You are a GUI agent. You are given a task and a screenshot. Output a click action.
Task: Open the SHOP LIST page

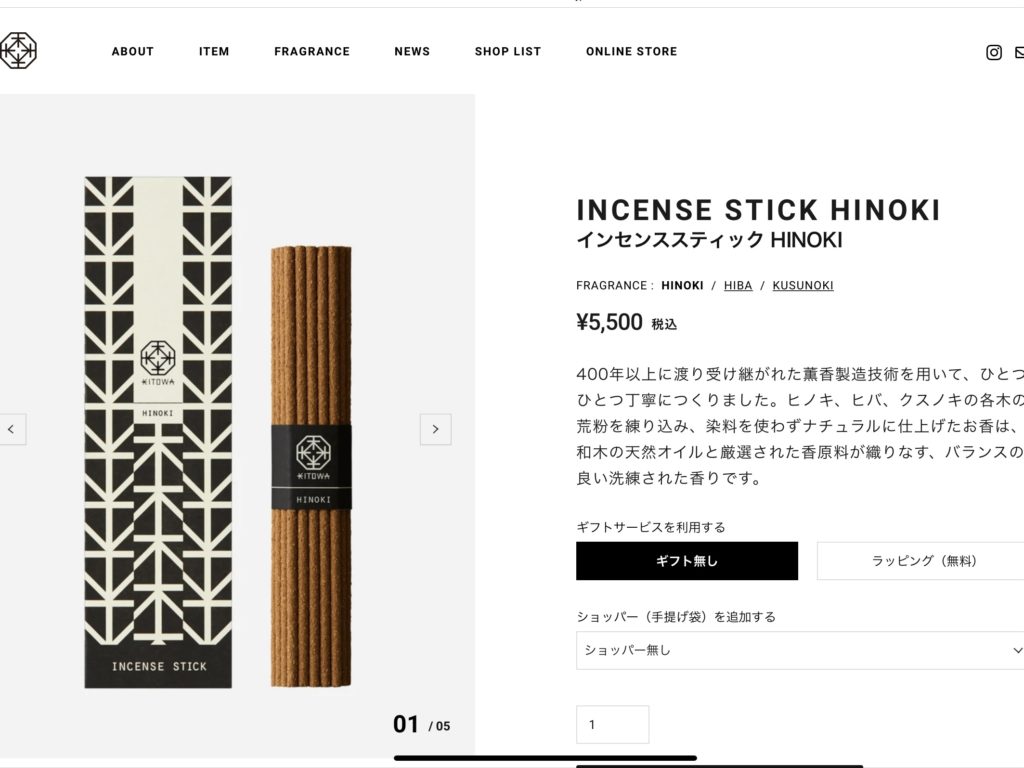508,52
